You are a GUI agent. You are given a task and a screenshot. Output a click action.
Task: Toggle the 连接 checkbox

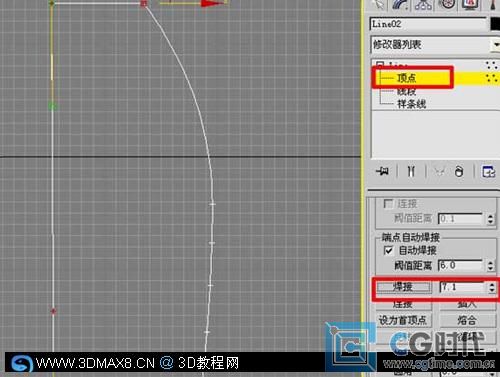coord(388,203)
